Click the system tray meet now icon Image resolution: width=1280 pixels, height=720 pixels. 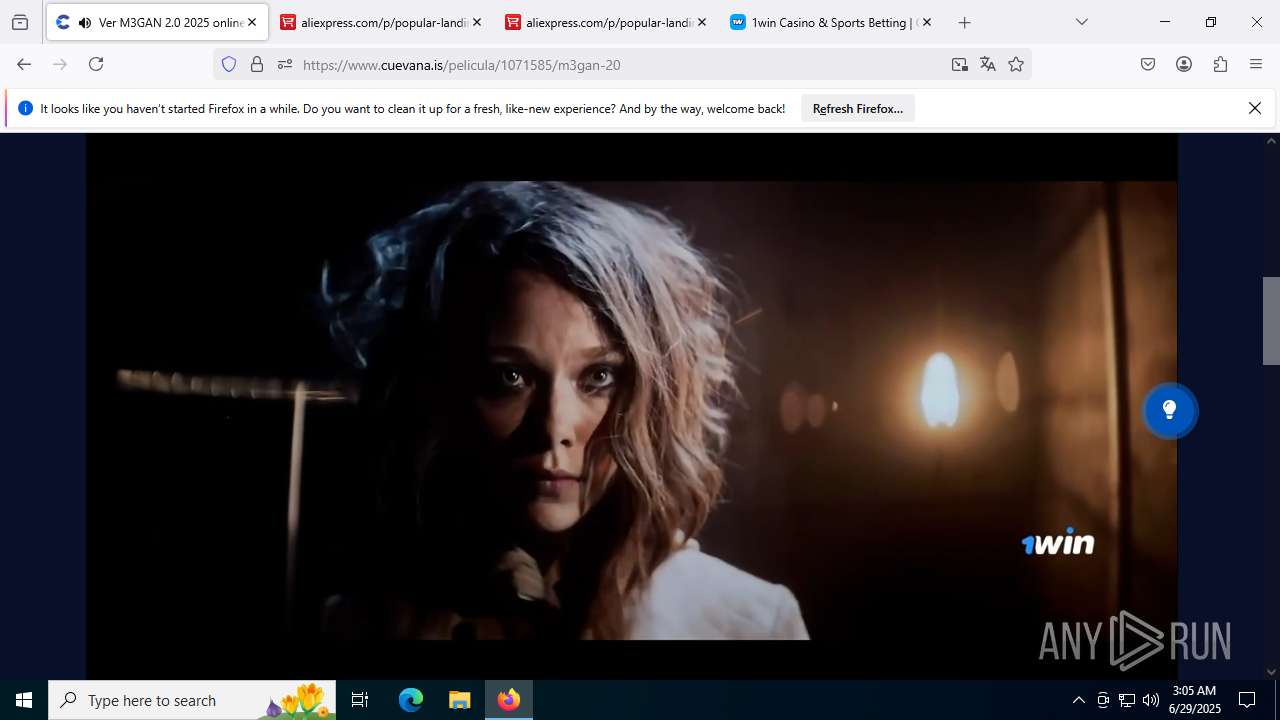point(1103,700)
